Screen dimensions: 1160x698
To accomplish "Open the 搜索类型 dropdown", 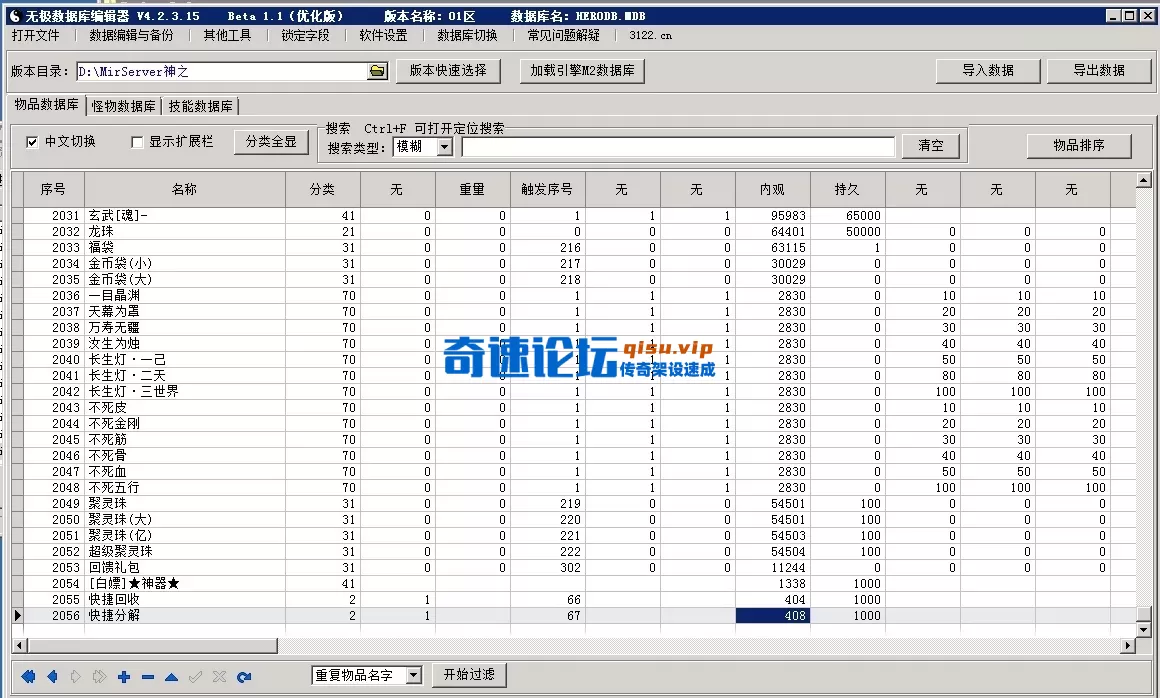I will point(445,147).
